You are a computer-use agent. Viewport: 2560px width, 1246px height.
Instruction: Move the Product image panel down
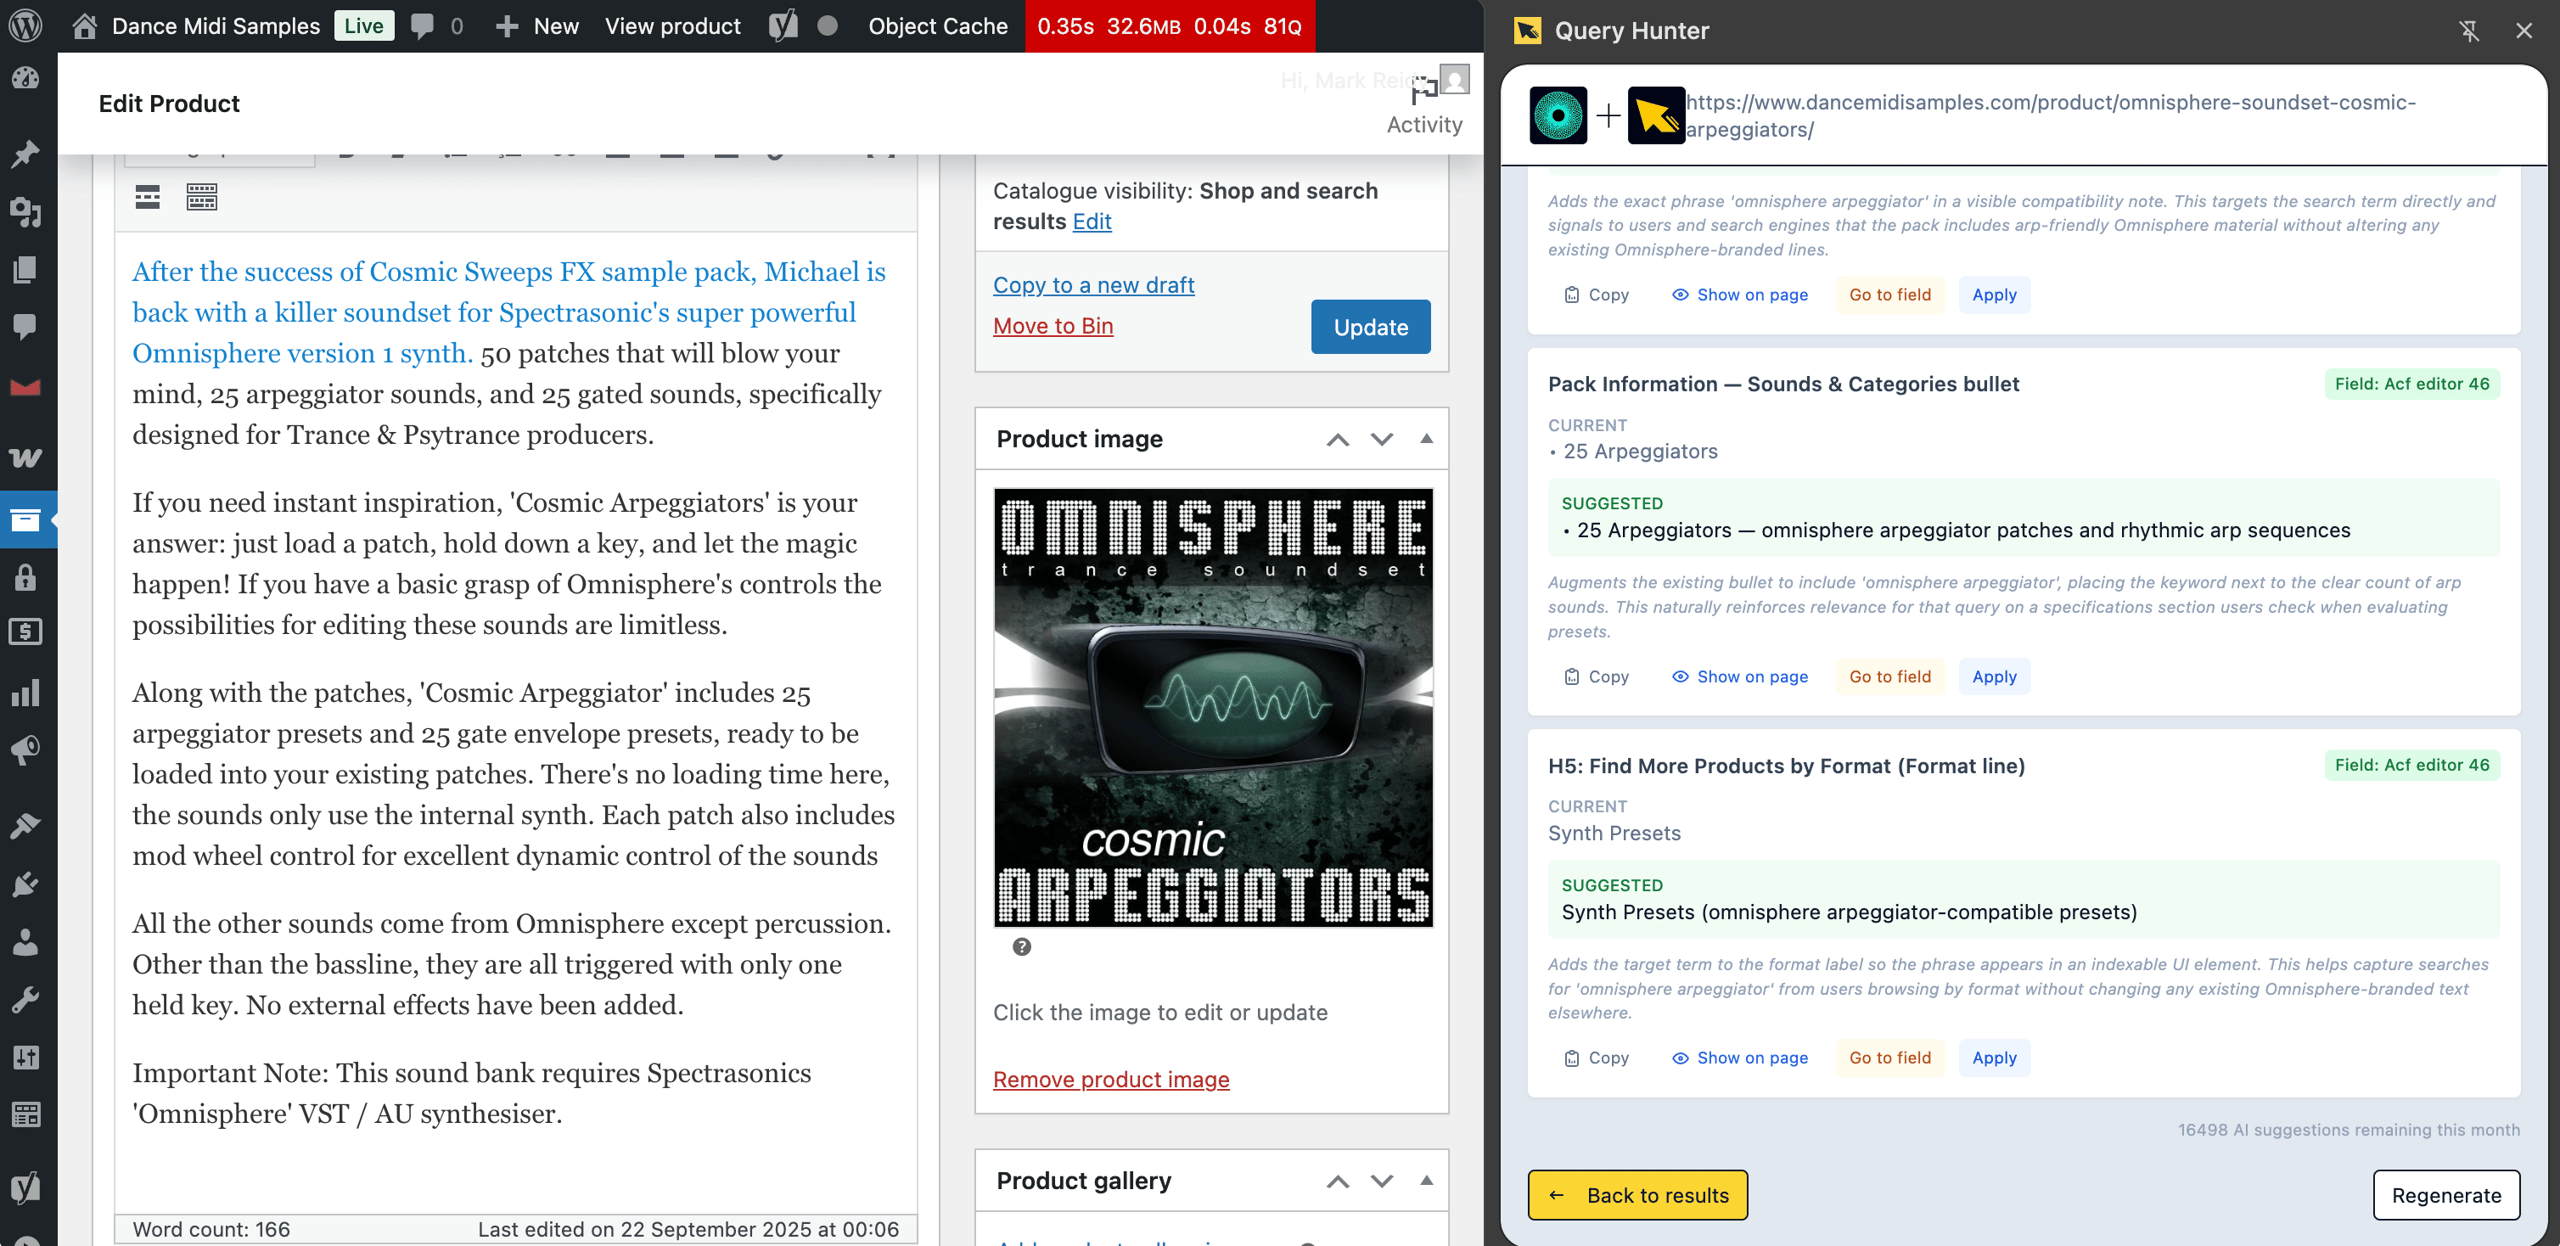point(1382,439)
